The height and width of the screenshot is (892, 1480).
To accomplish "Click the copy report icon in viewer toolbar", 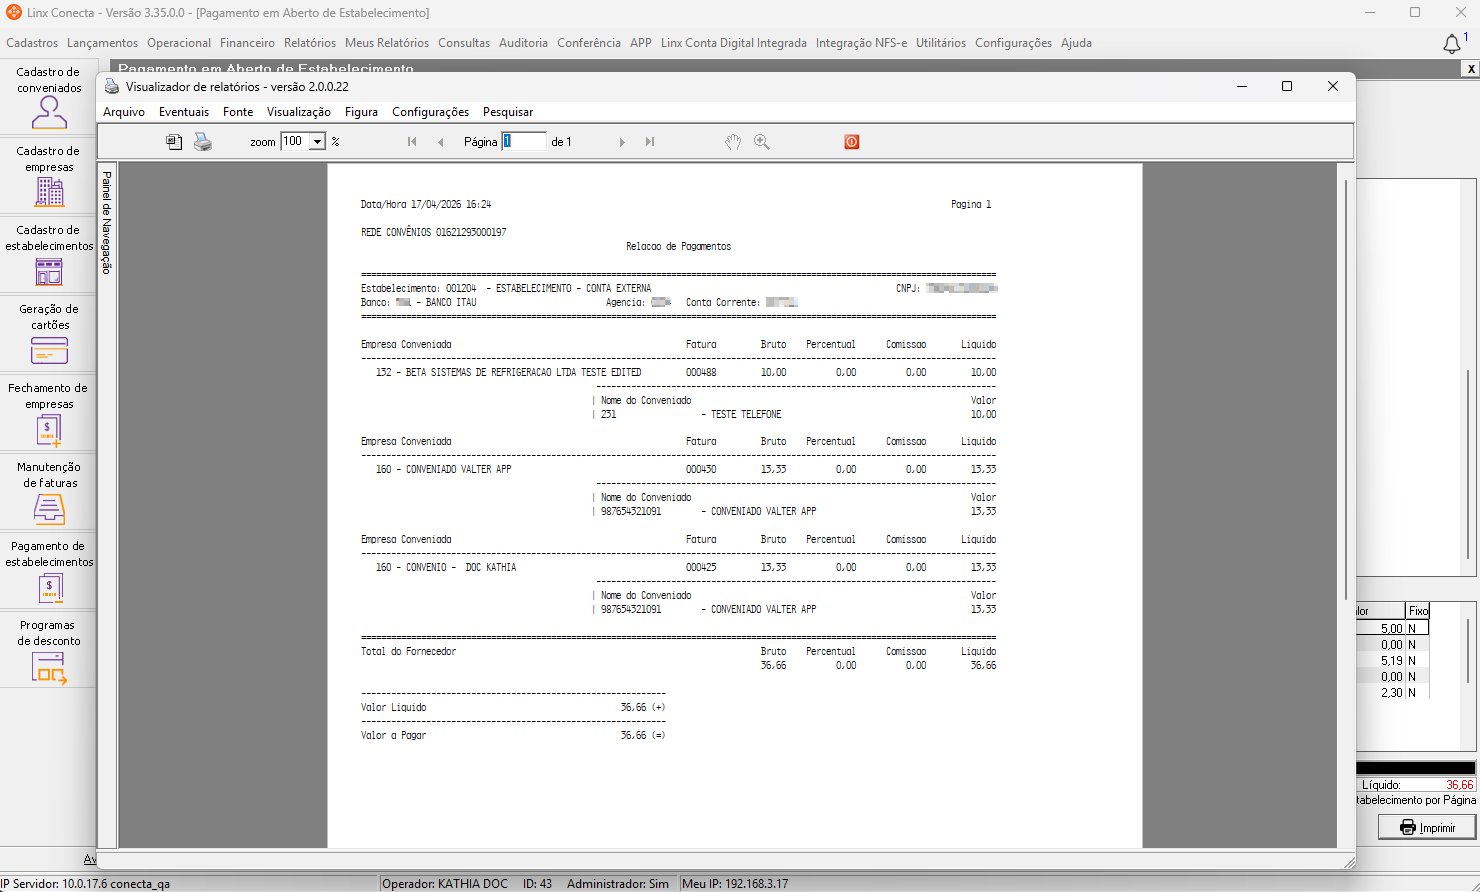I will 174,142.
